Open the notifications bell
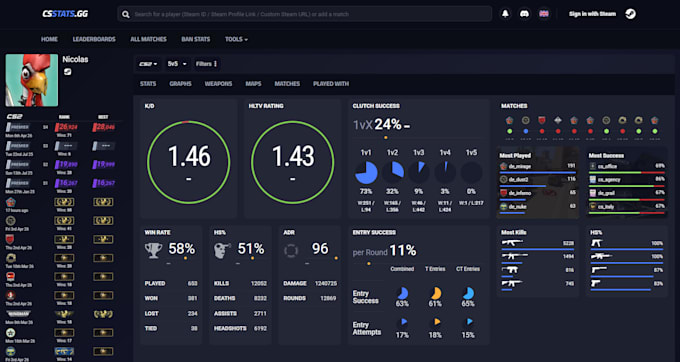Viewport: 680px width, 362px height. pyautogui.click(x=505, y=14)
